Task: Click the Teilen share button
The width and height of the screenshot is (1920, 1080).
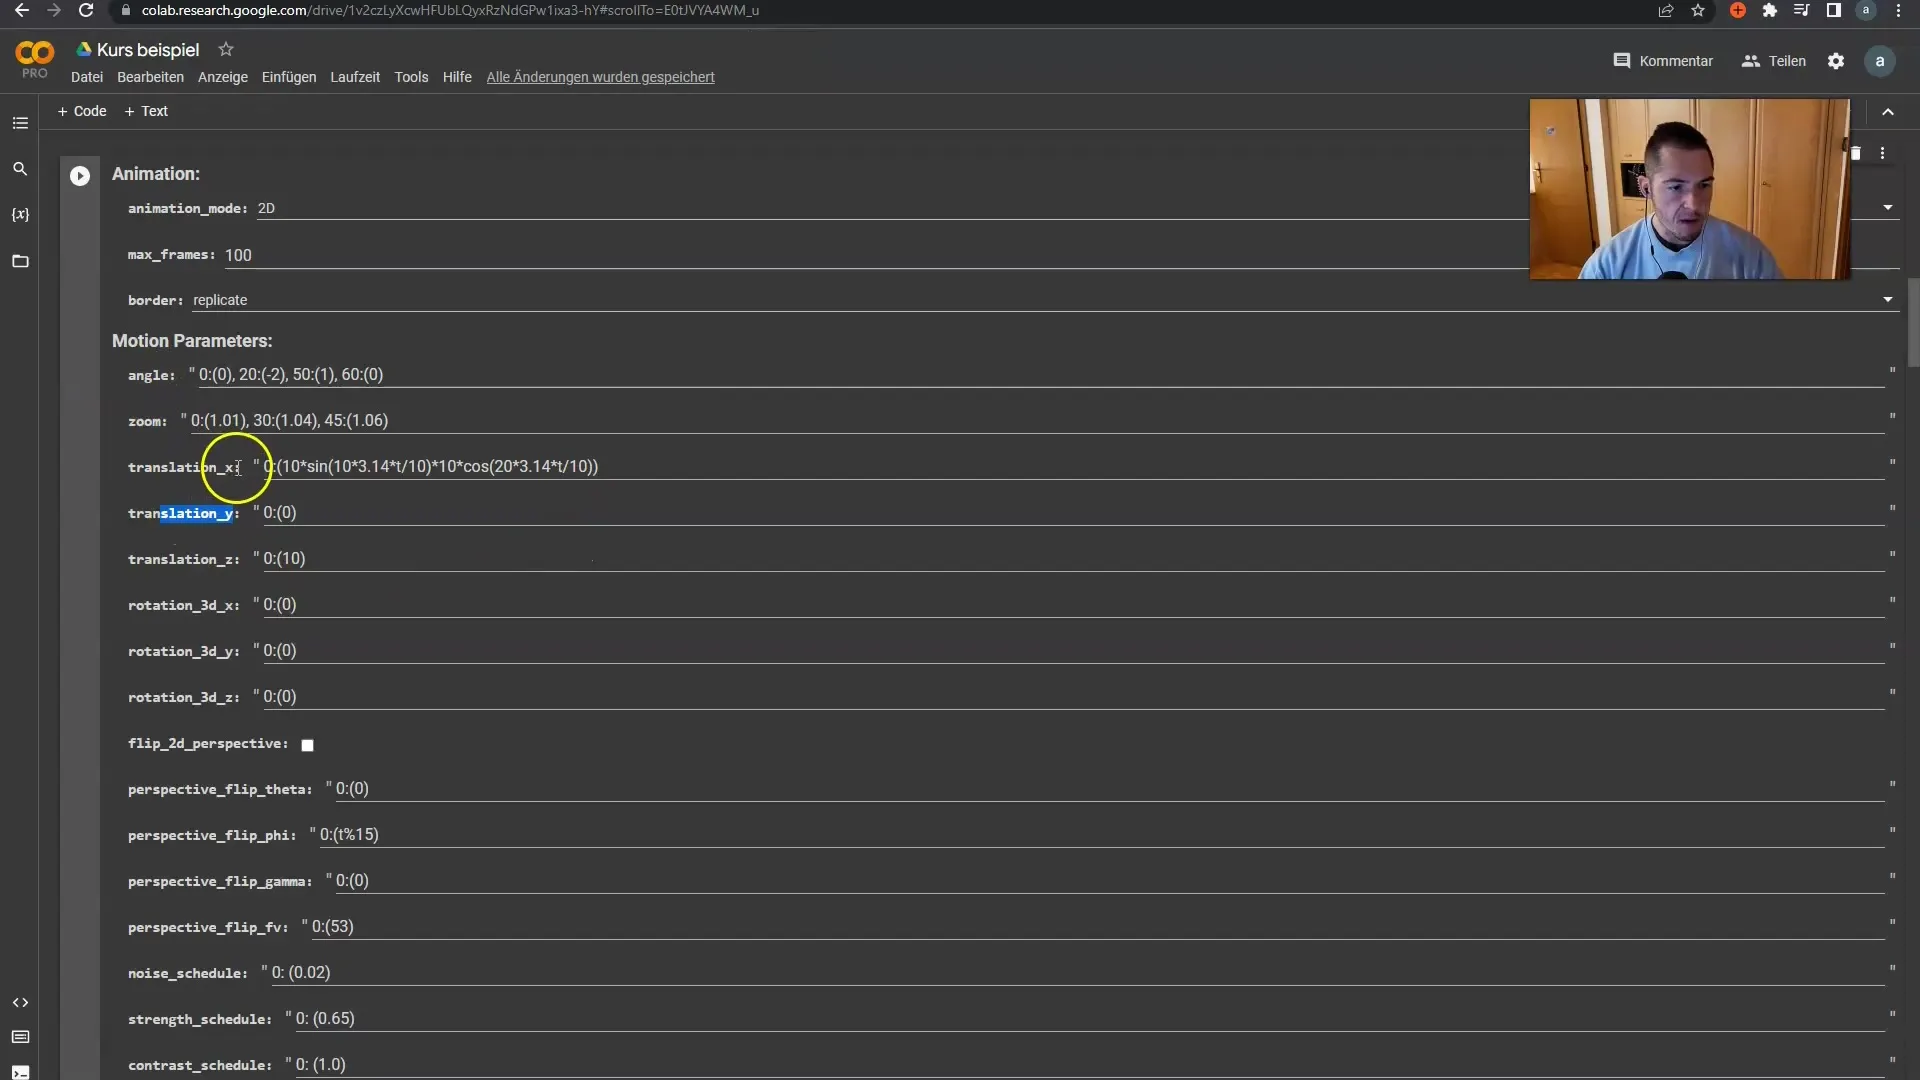Action: pyautogui.click(x=1774, y=61)
